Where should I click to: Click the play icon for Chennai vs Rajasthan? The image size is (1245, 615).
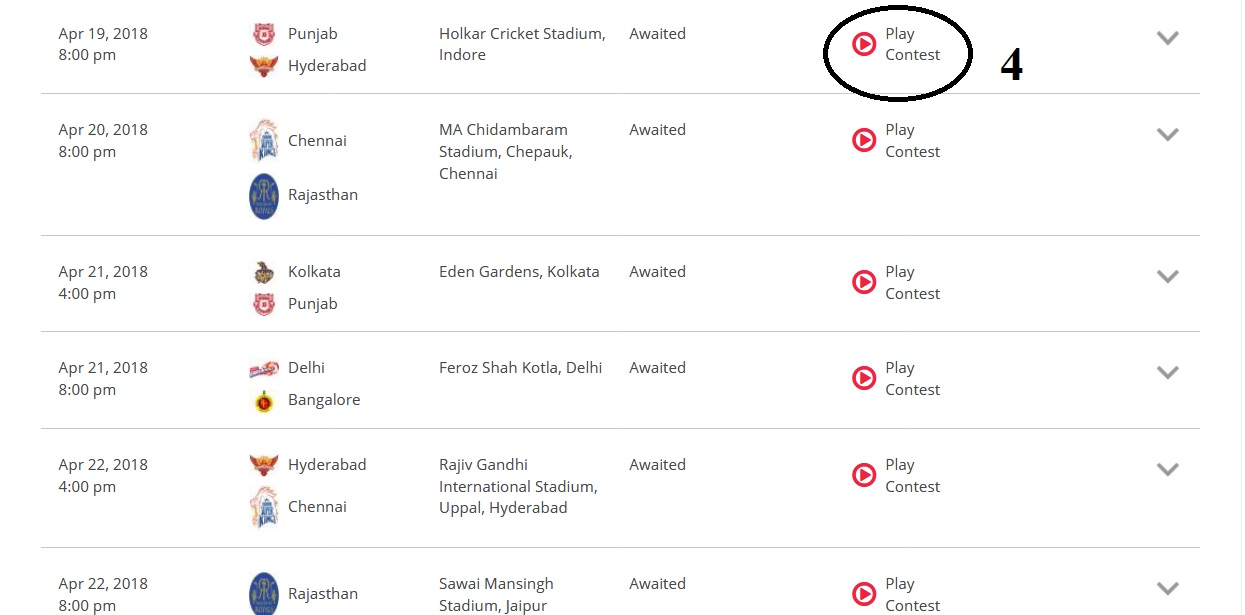[x=864, y=140]
